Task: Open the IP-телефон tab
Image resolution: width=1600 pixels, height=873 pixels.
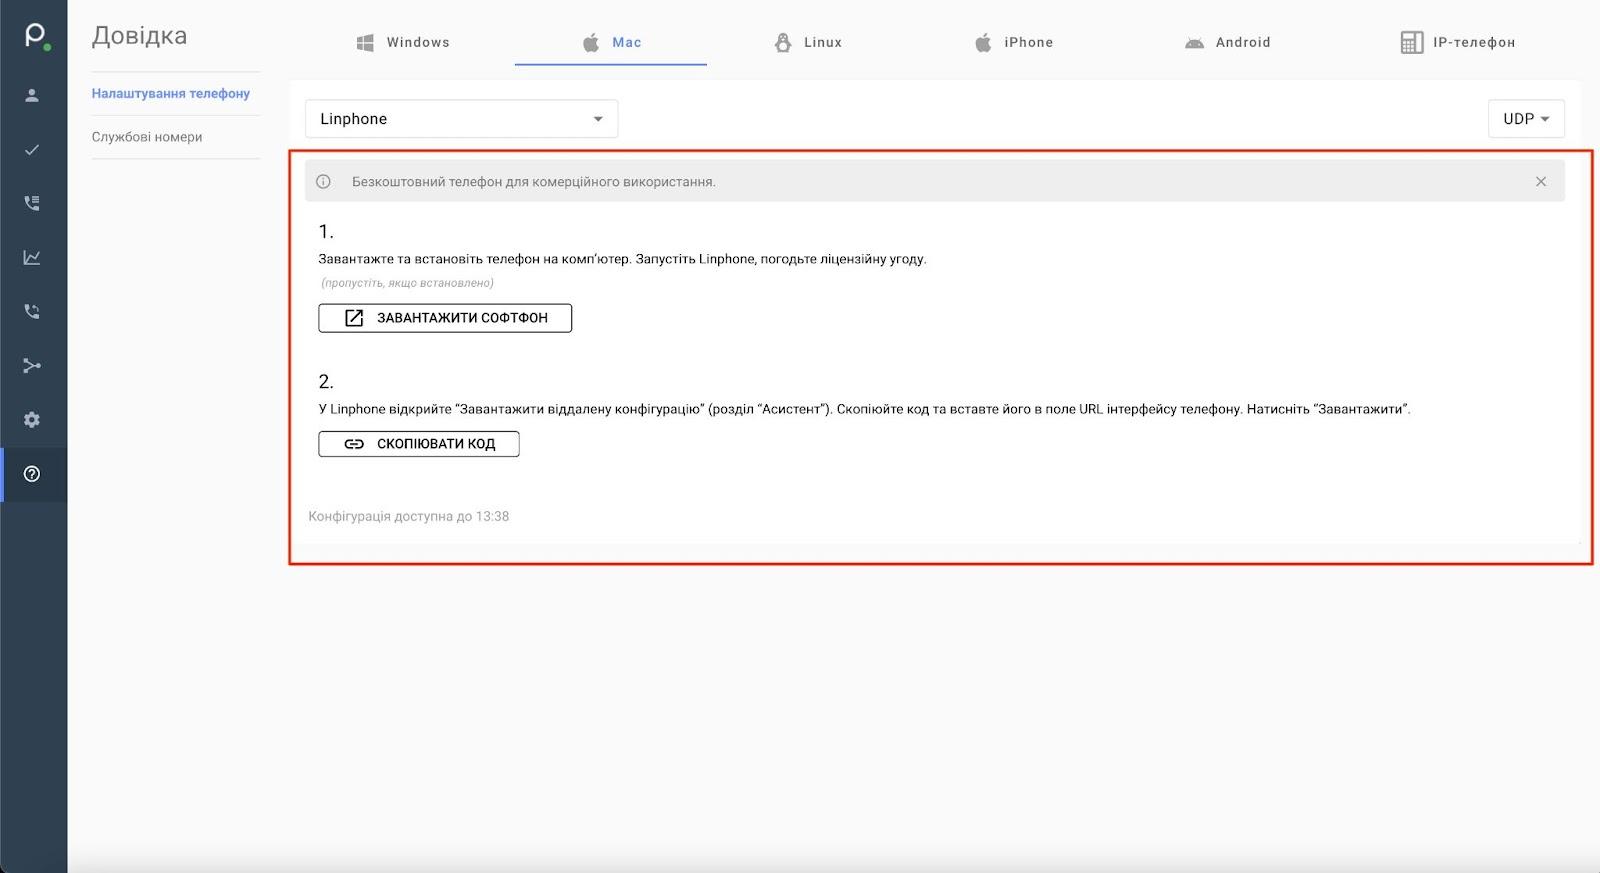Action: [x=1458, y=42]
